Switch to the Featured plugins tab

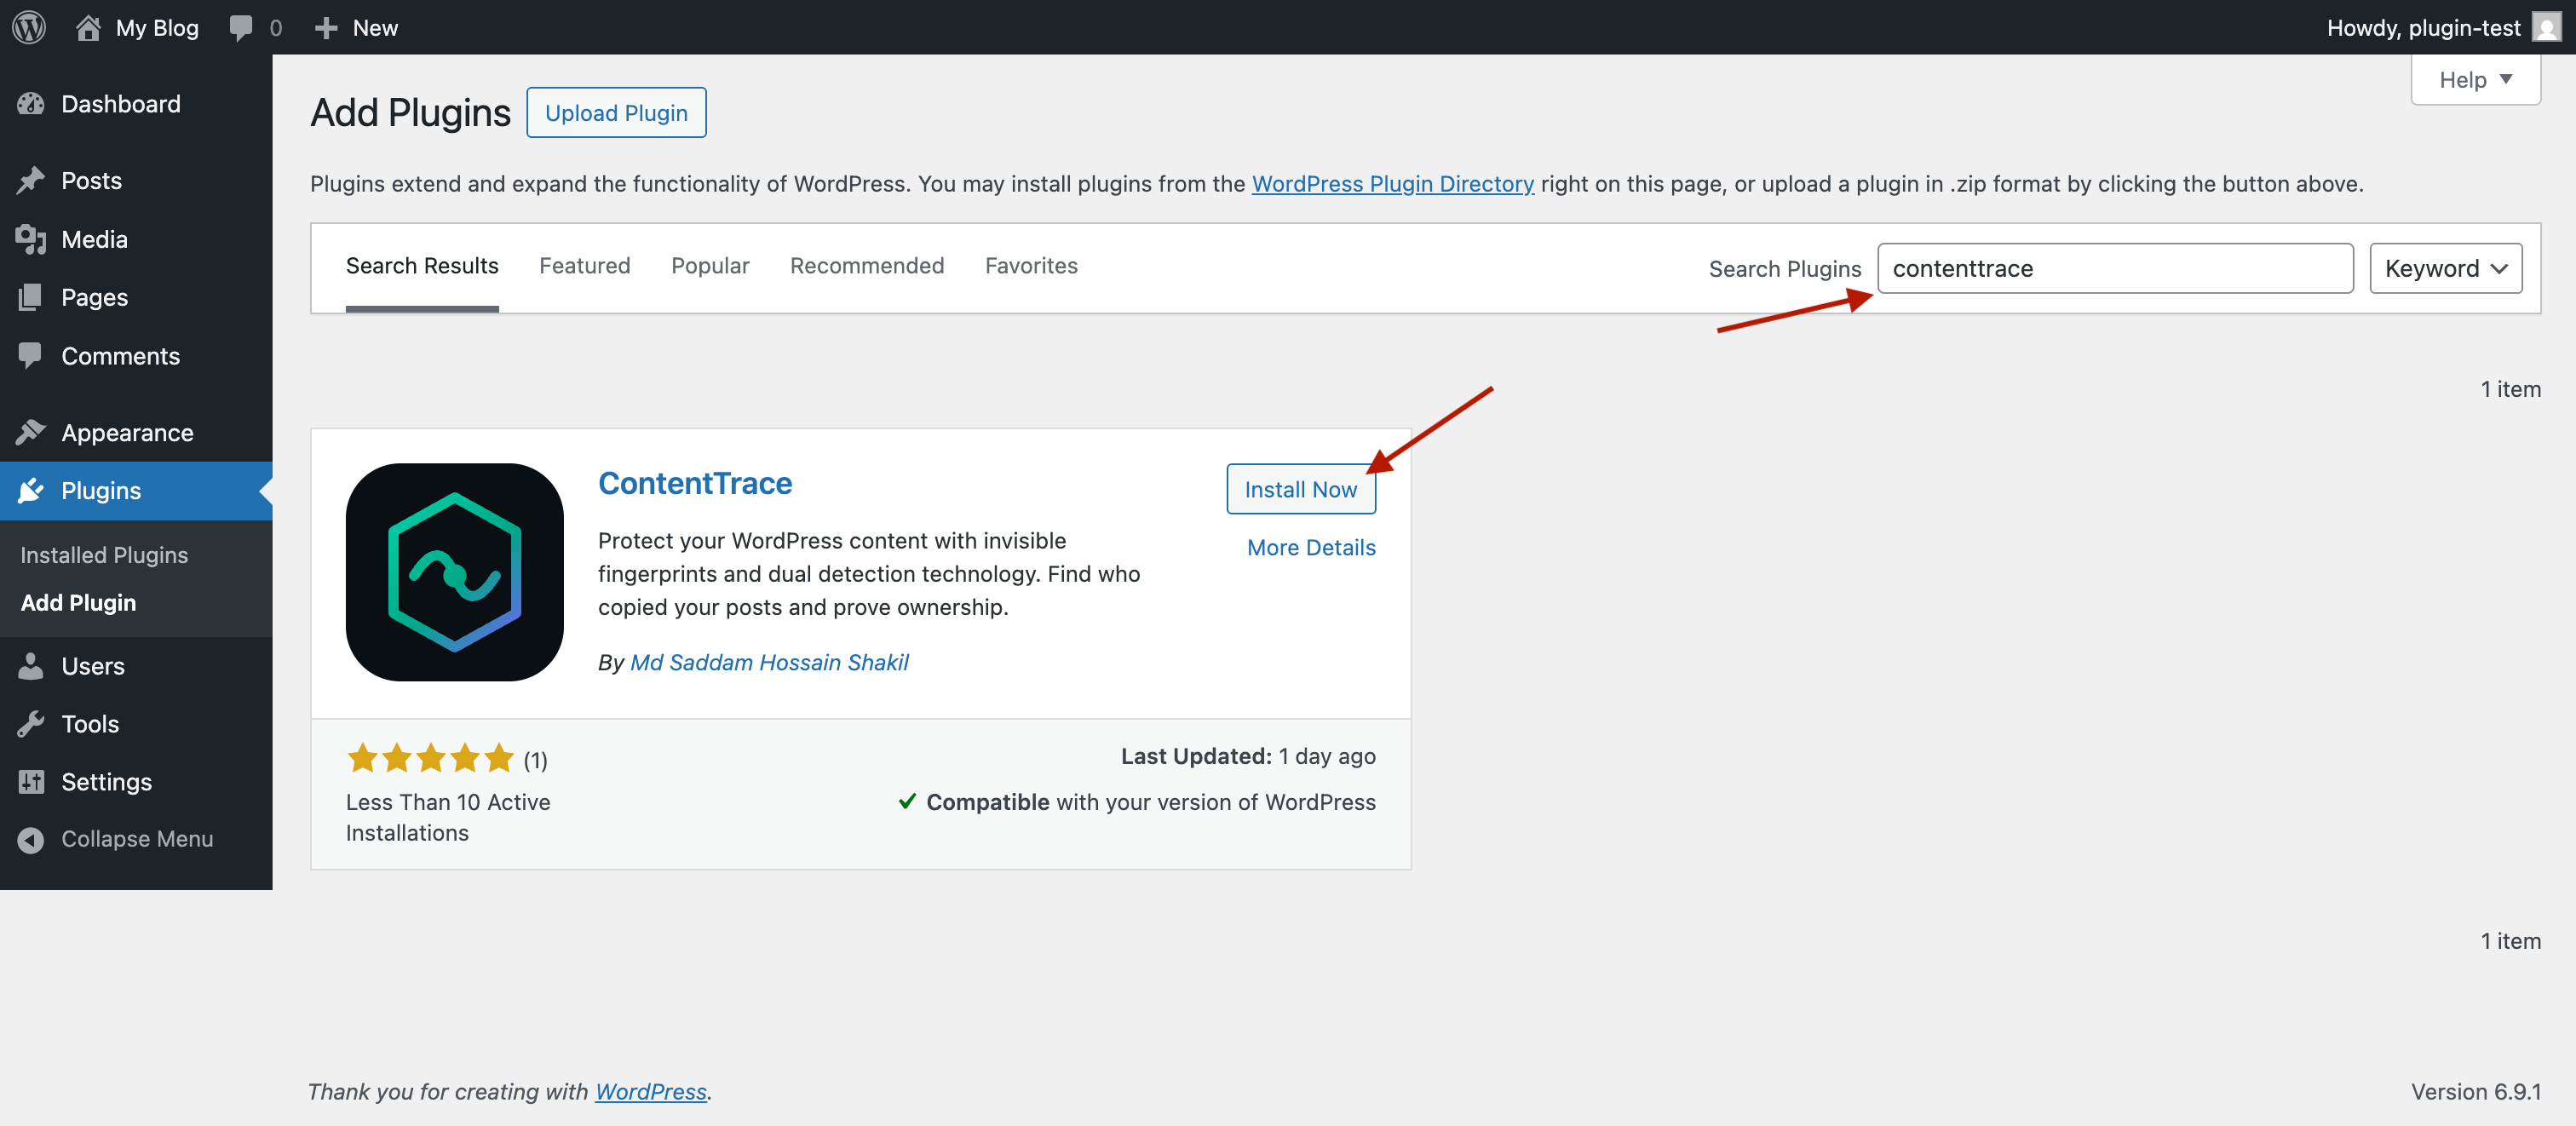coord(584,265)
